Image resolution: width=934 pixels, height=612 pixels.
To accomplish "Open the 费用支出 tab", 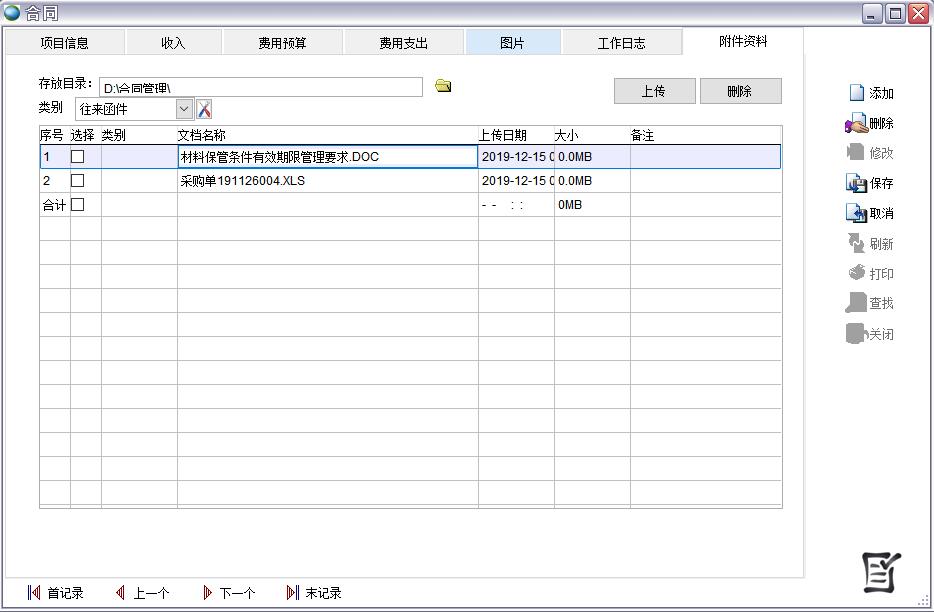I will click(403, 43).
